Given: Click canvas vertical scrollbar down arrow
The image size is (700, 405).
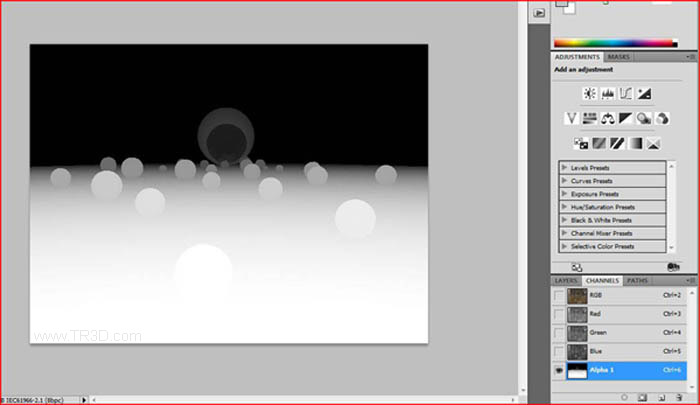Looking at the screenshot, I should click(x=522, y=390).
